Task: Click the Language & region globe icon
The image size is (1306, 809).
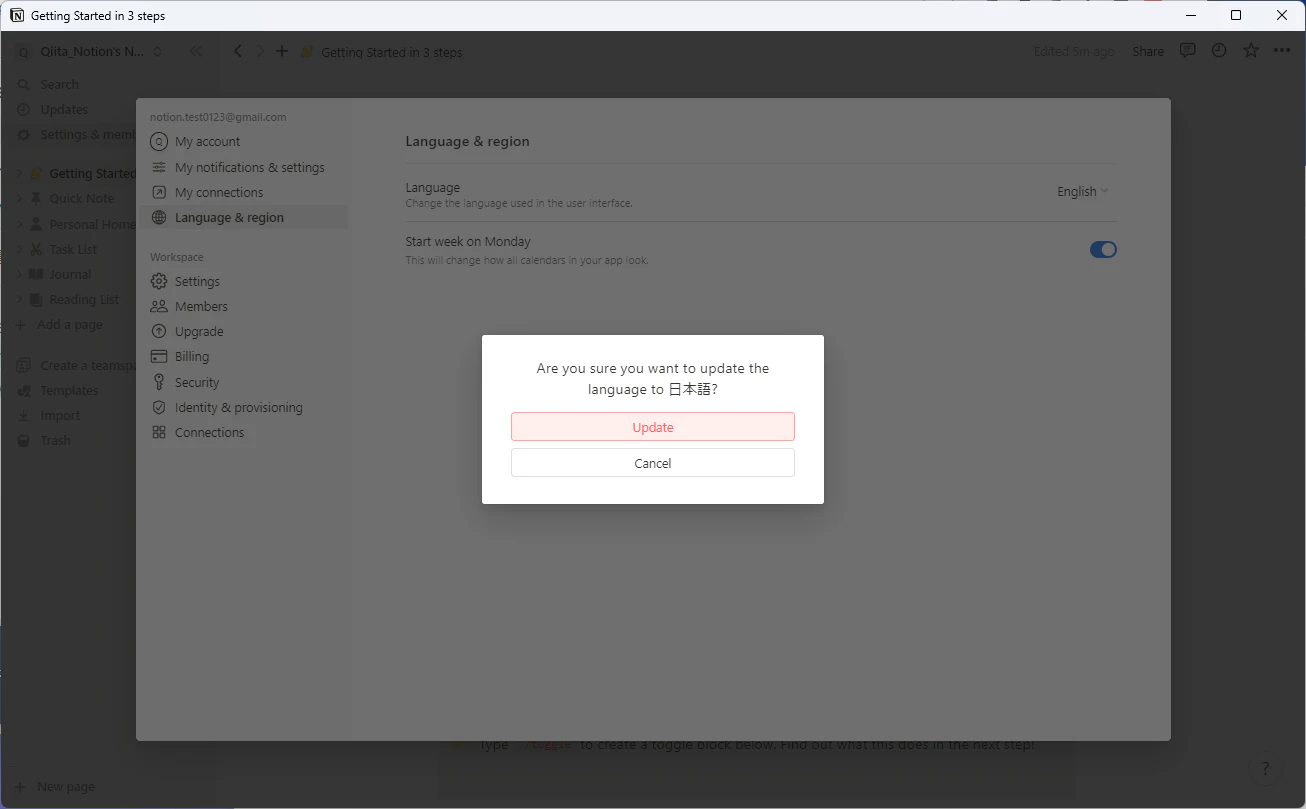Action: click(x=159, y=218)
